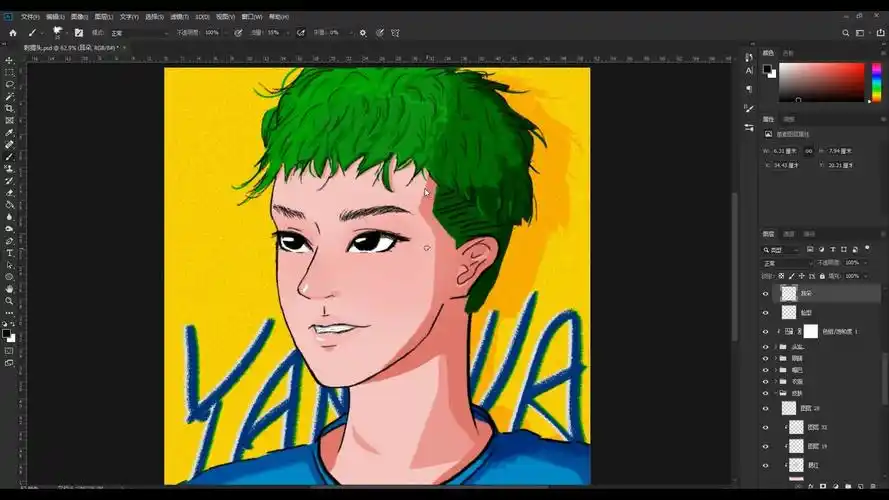Click the Home icon in options bar
This screenshot has width=889, height=500.
pos(13,33)
